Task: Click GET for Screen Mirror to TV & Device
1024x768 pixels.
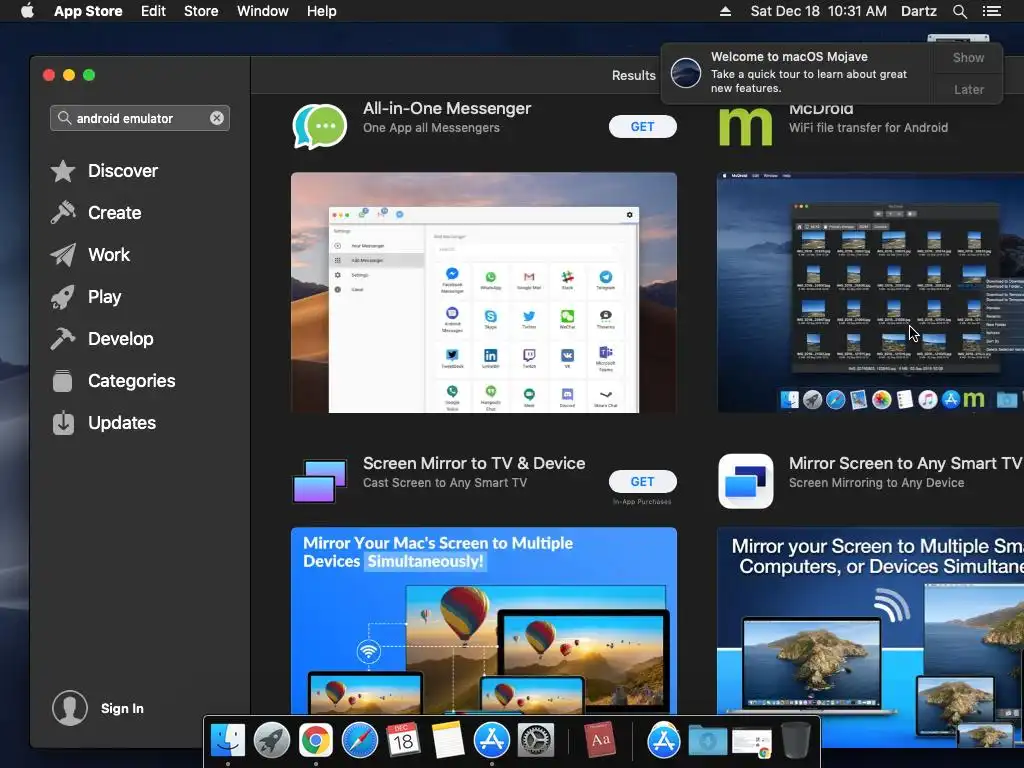Action: (x=643, y=481)
